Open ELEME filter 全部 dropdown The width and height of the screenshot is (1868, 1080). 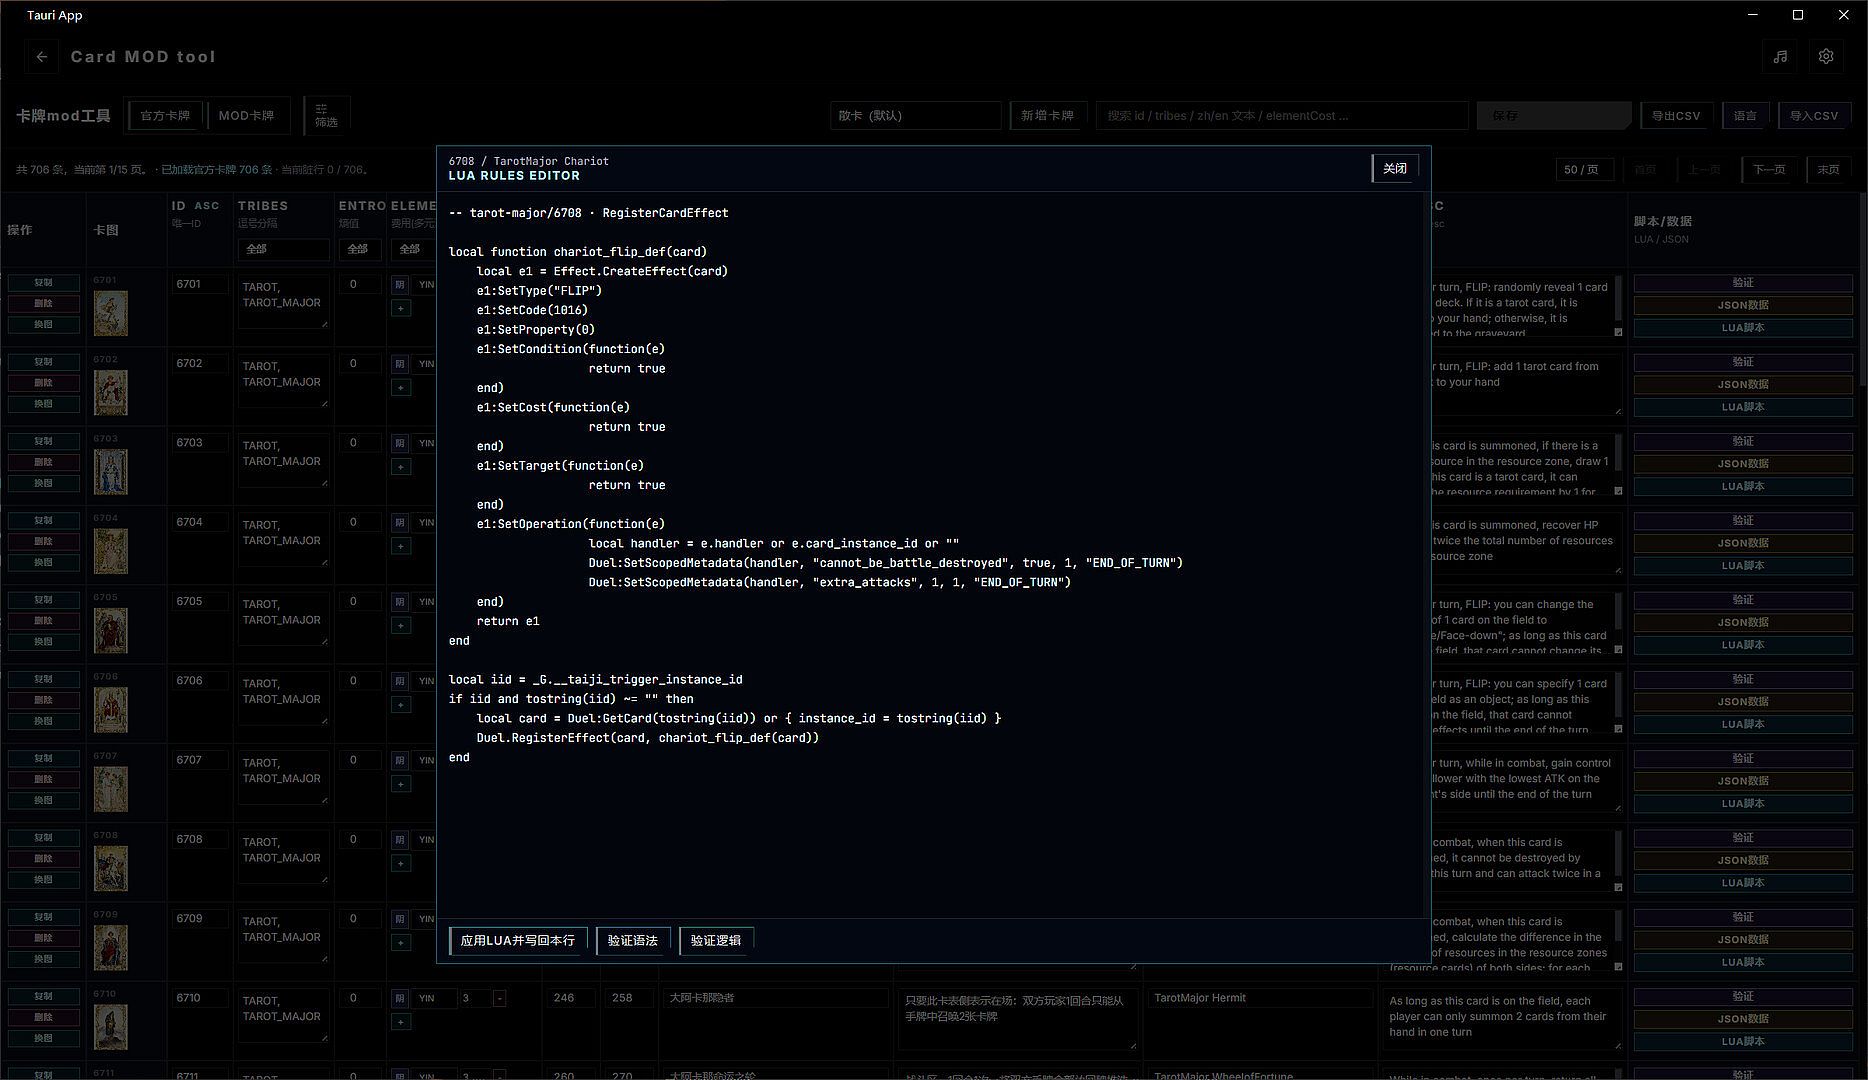(x=411, y=248)
